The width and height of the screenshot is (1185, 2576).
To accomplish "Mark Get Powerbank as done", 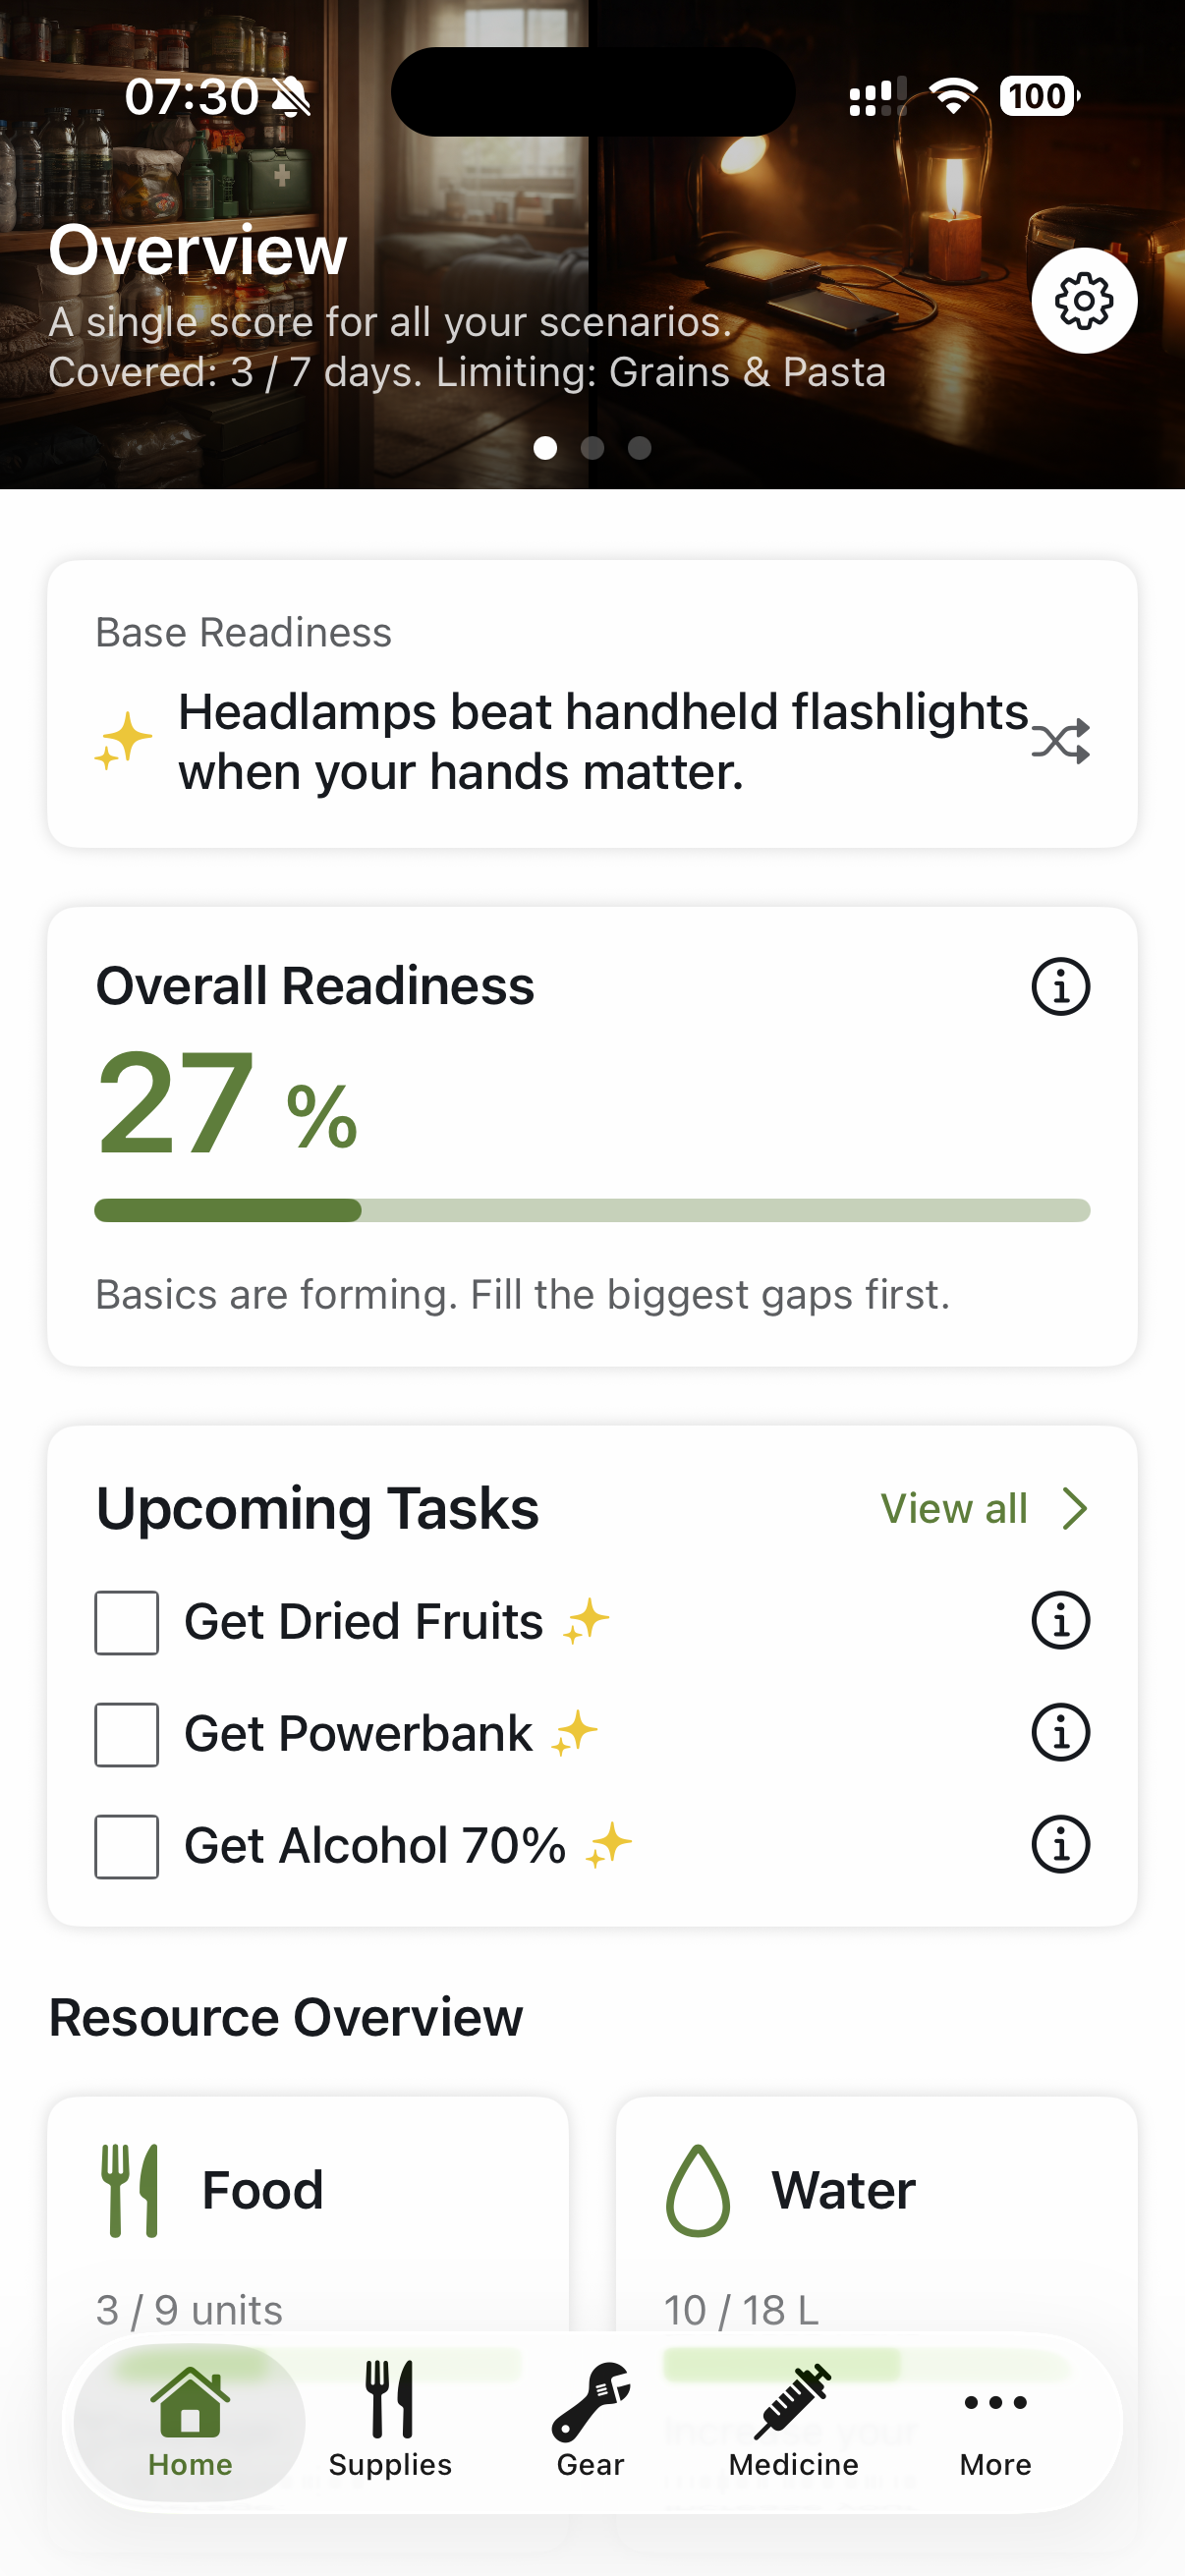I will coord(127,1734).
